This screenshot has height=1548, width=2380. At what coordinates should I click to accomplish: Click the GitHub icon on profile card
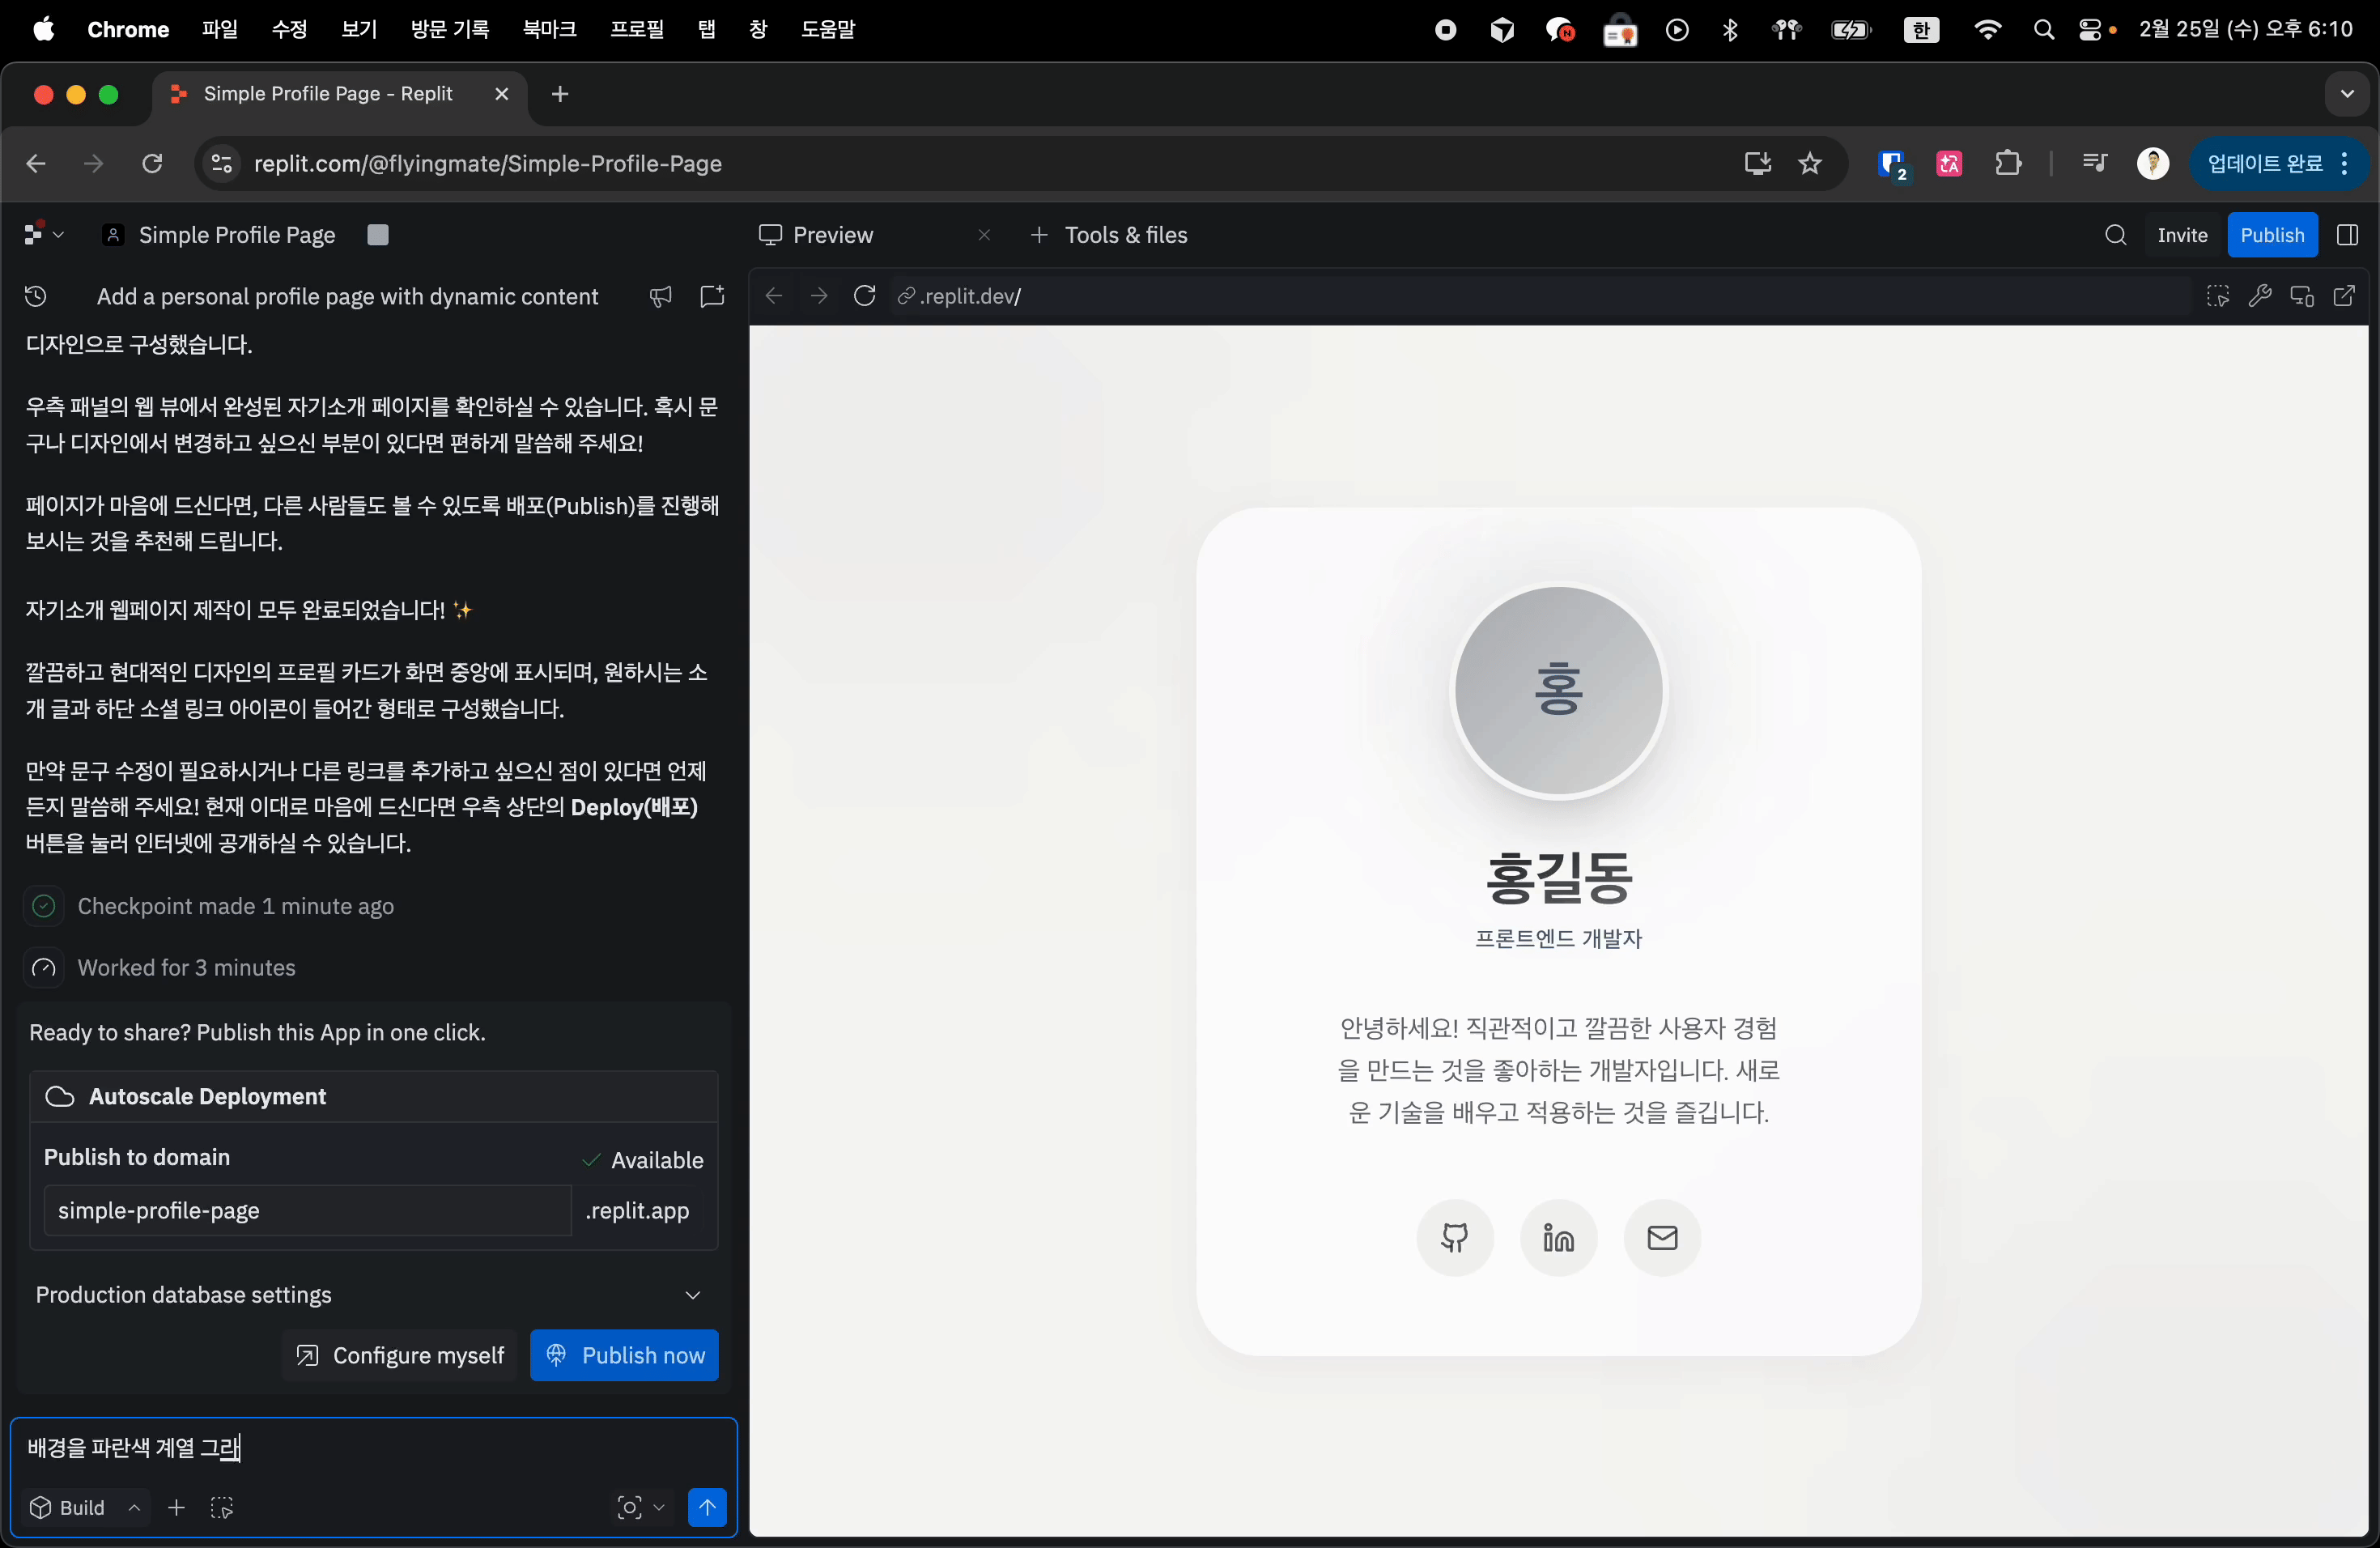(x=1454, y=1238)
